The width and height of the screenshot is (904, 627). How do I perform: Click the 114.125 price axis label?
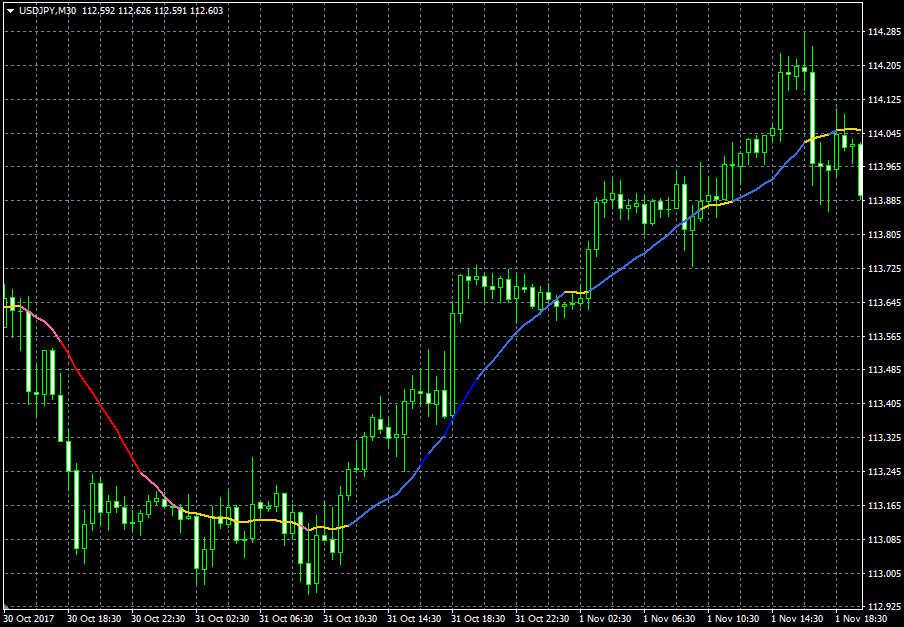[883, 100]
